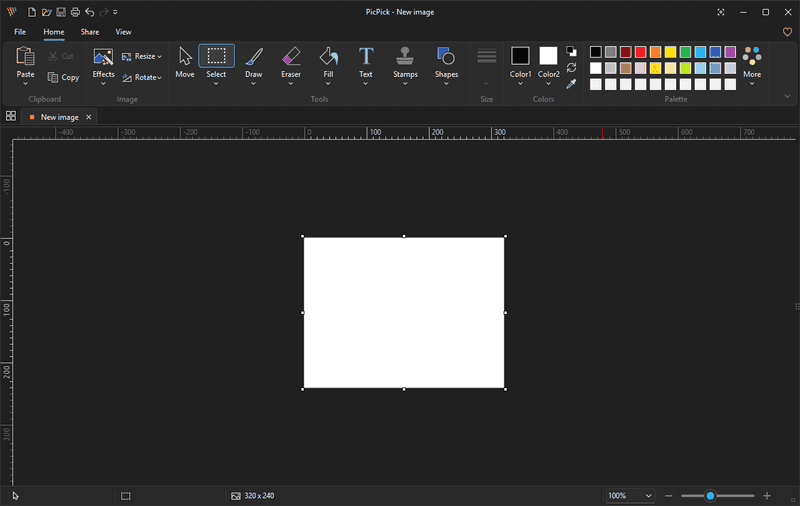Reset to default black and white colors

[571, 51]
